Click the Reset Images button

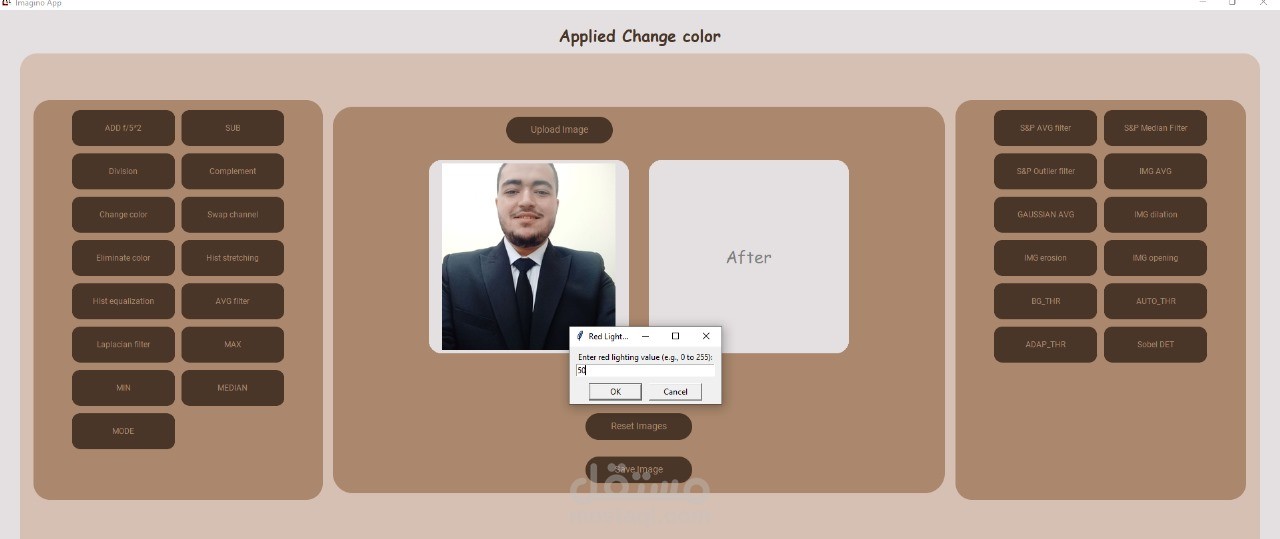point(639,426)
